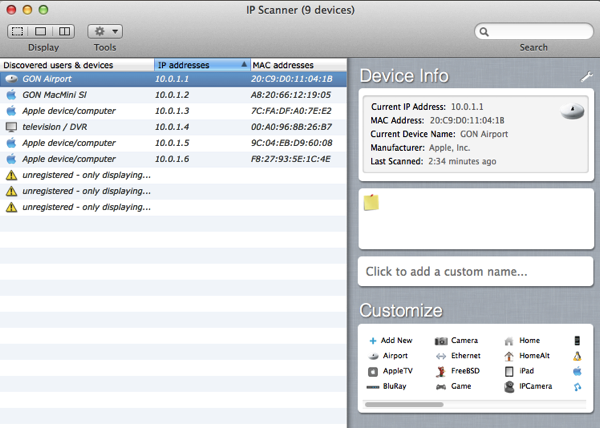Screen dimensions: 600x428
Task: Select the first Display layout mode button
Action: pyautogui.click(x=18, y=31)
